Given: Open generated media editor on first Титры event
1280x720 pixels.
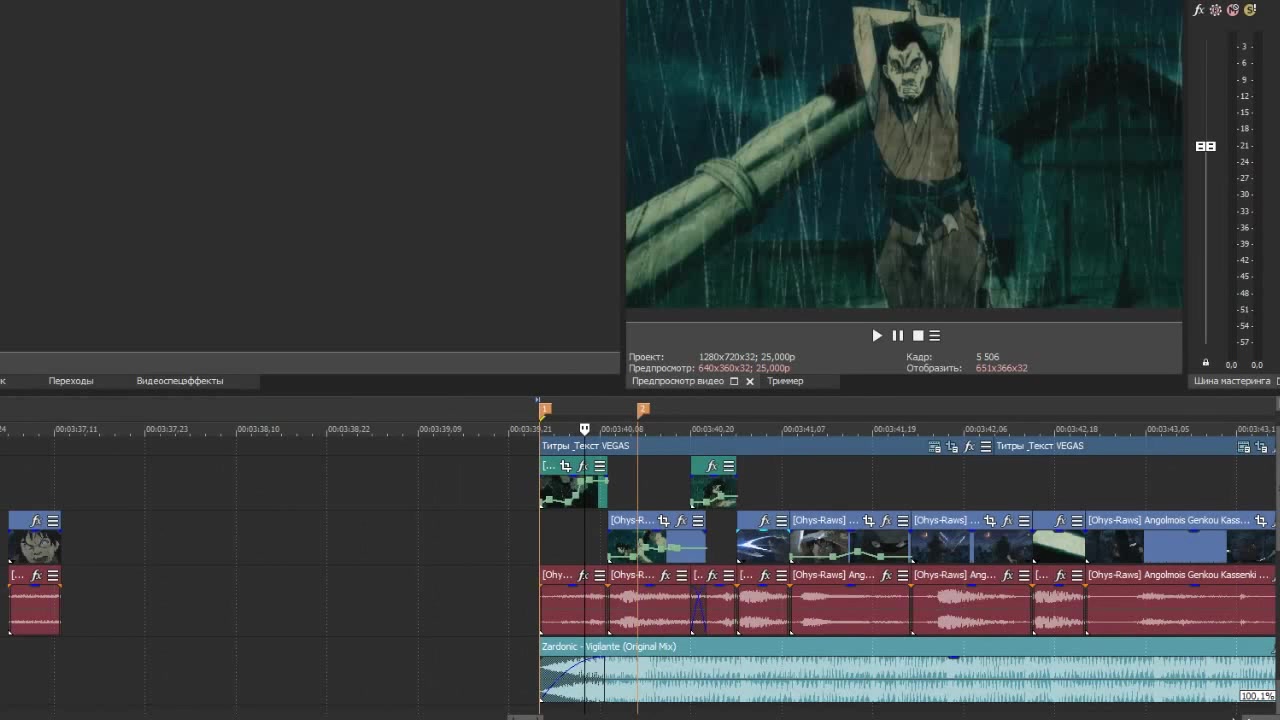Looking at the screenshot, I should point(935,447).
